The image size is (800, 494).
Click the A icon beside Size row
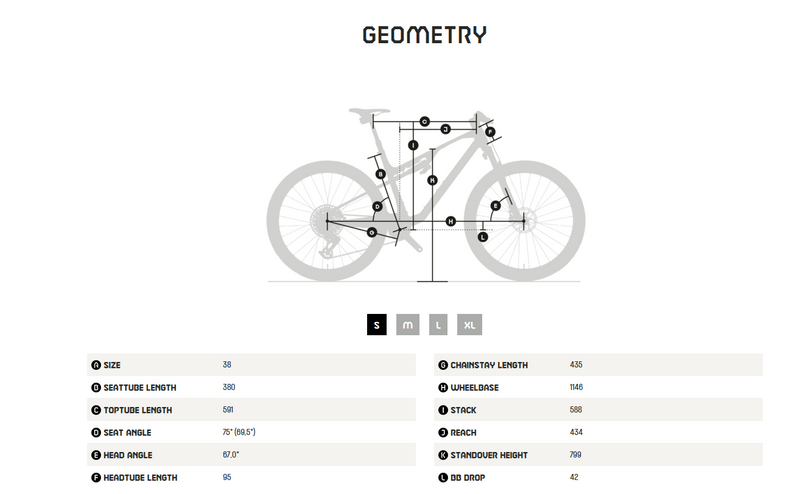96,365
